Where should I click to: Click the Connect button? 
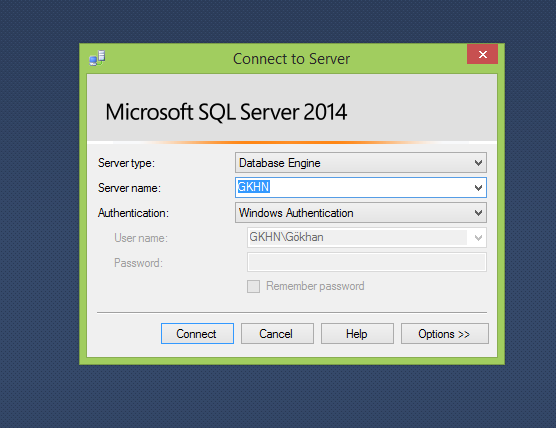point(197,333)
